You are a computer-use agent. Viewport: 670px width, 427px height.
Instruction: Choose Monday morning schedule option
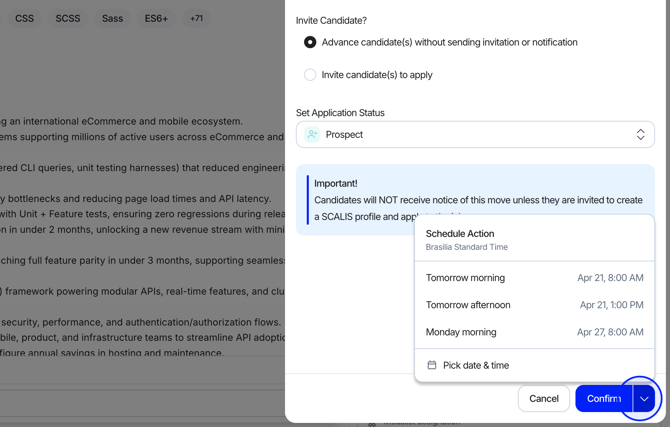pos(534,332)
